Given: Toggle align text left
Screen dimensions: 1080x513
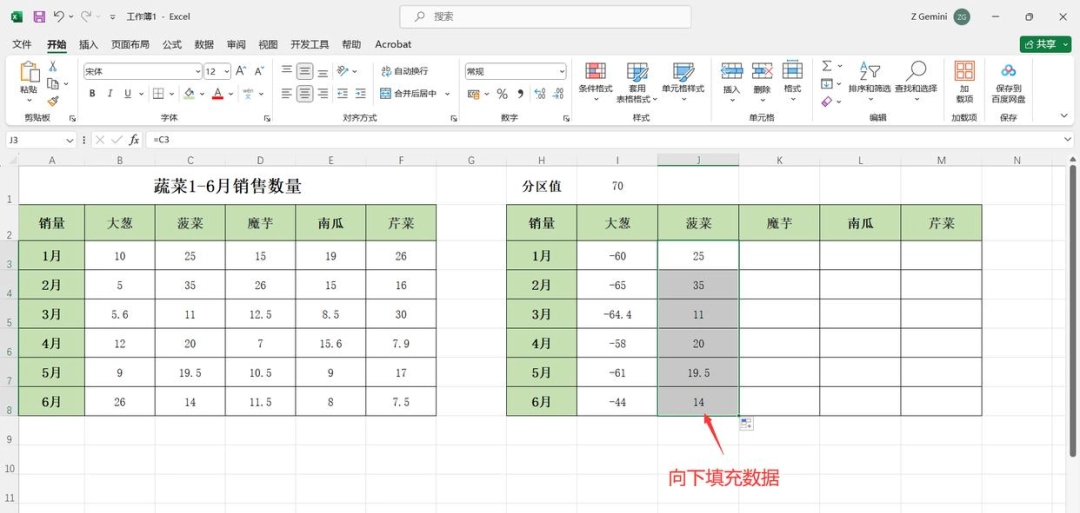Looking at the screenshot, I should click(287, 94).
